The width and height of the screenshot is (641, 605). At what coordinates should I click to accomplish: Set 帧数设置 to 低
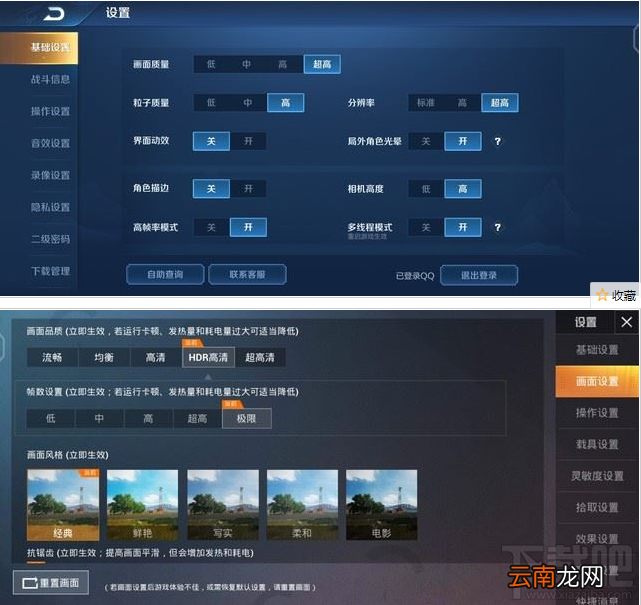[x=51, y=419]
